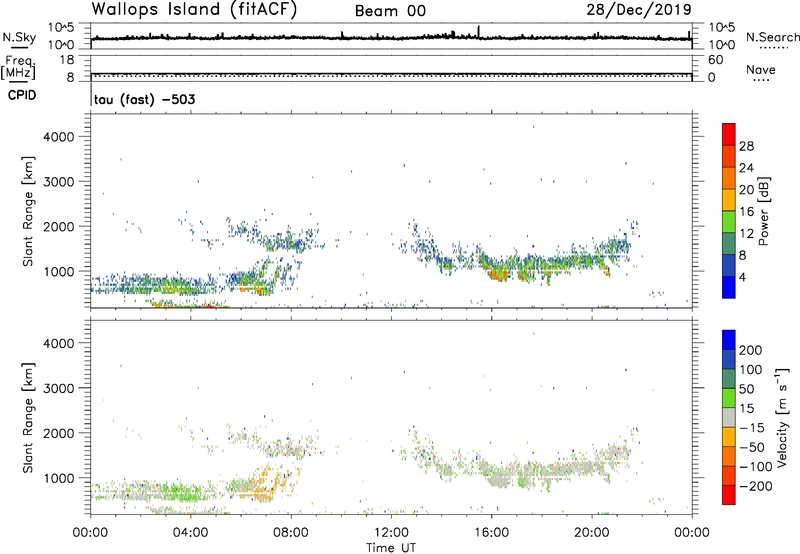Viewport: 800px width, 554px height.
Task: Click the Slant Range label of power panel
Action: point(28,211)
